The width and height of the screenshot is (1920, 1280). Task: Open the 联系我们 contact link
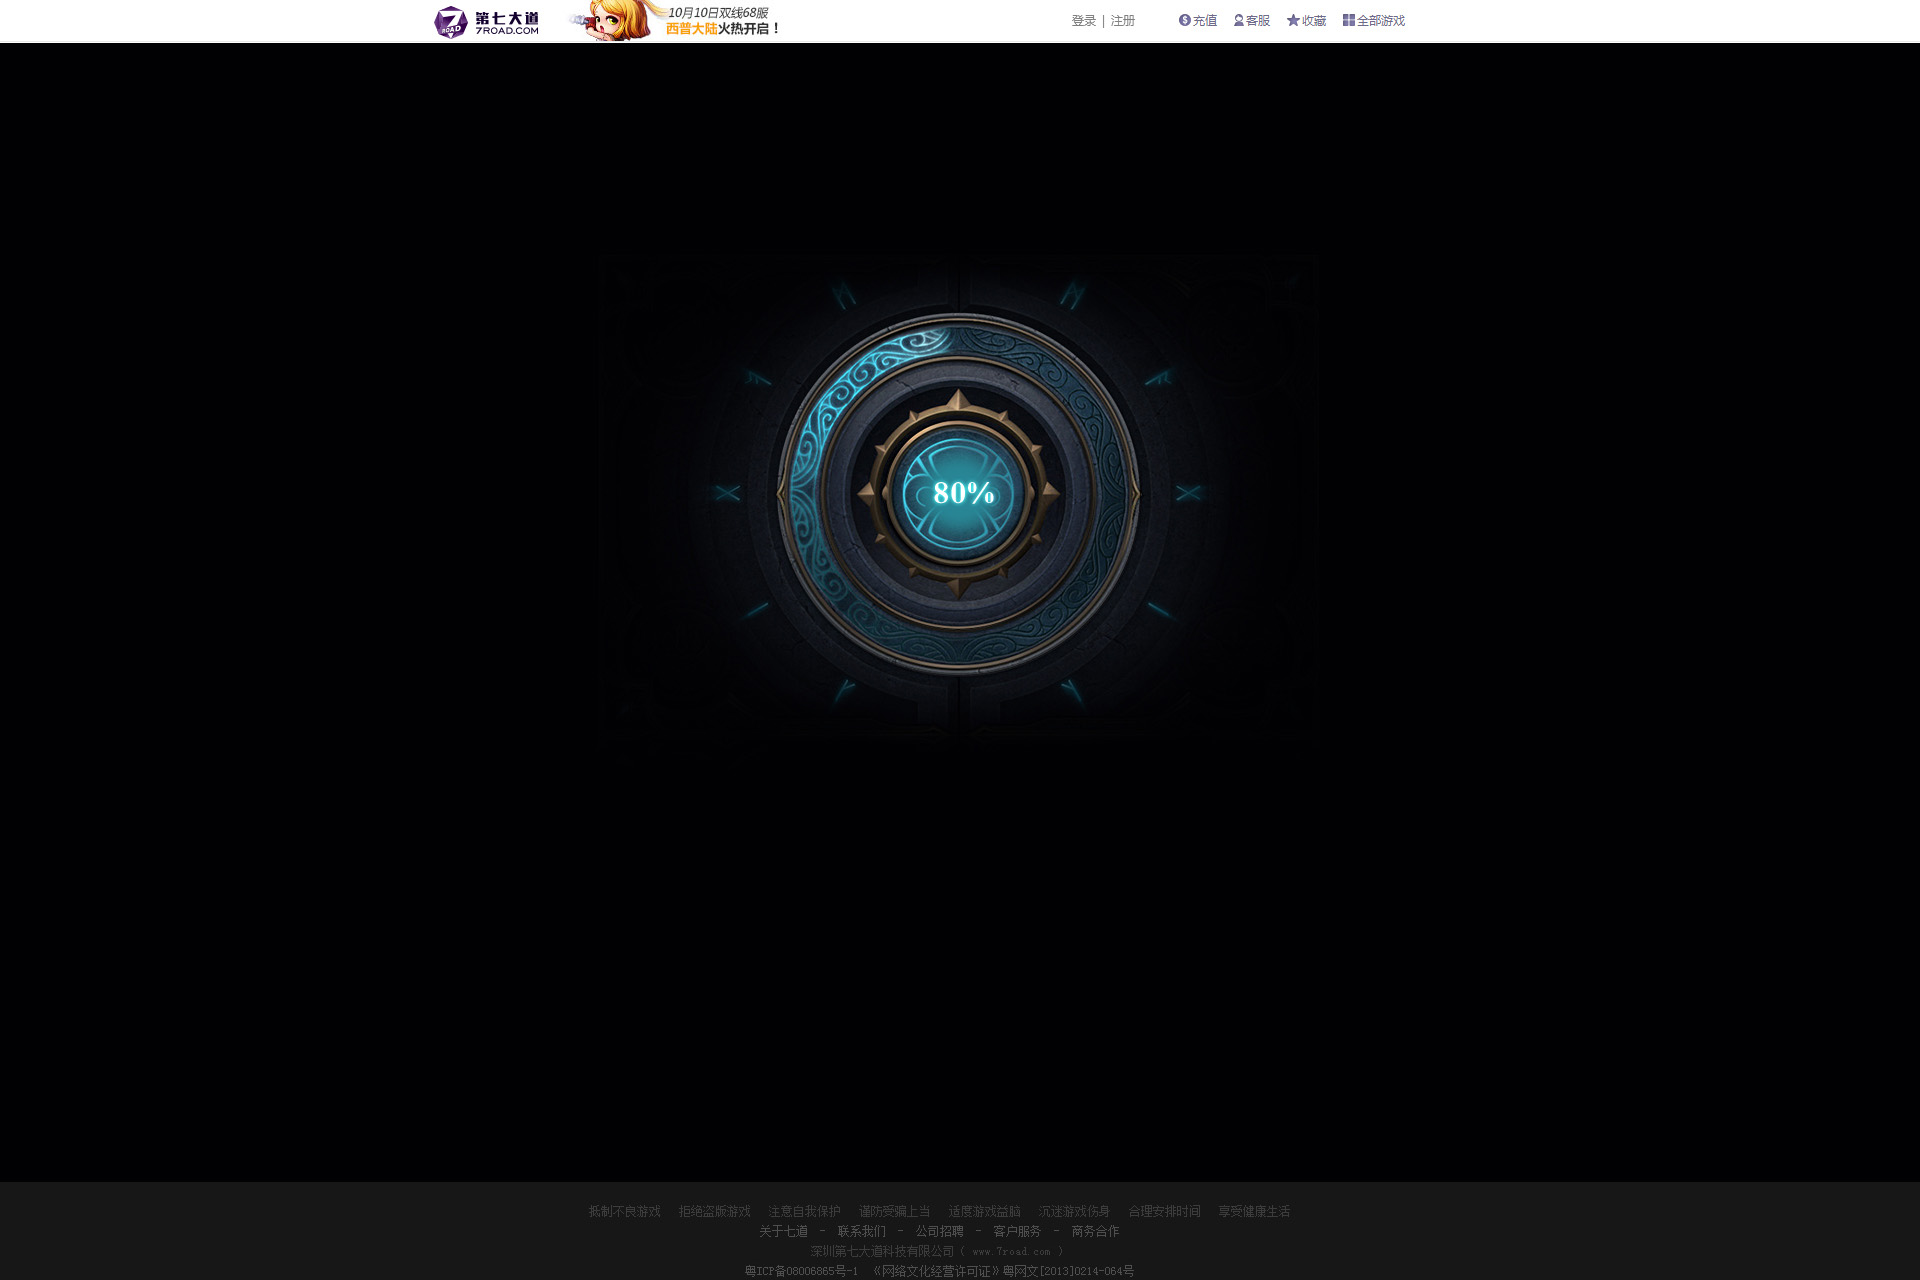point(862,1232)
